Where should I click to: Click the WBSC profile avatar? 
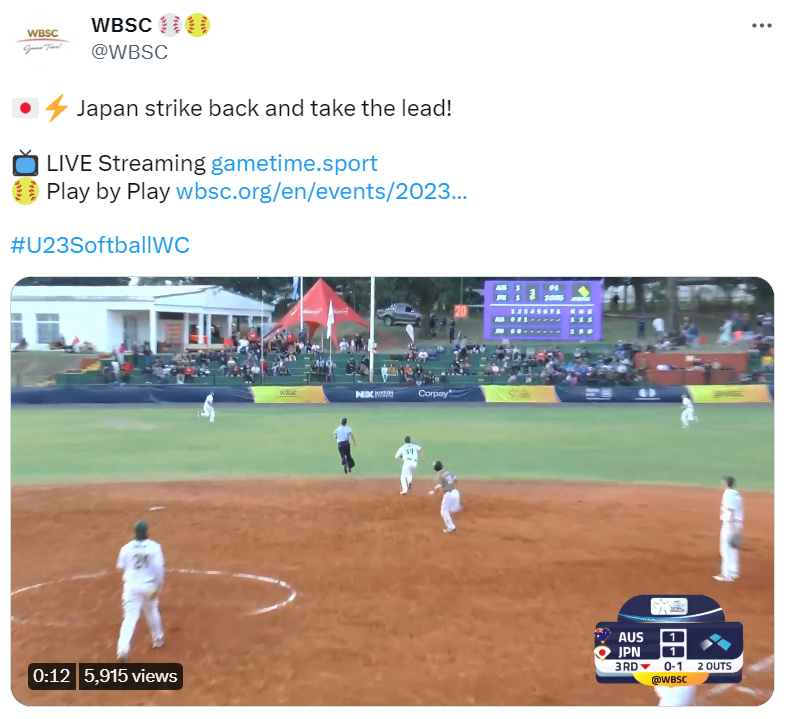42,41
